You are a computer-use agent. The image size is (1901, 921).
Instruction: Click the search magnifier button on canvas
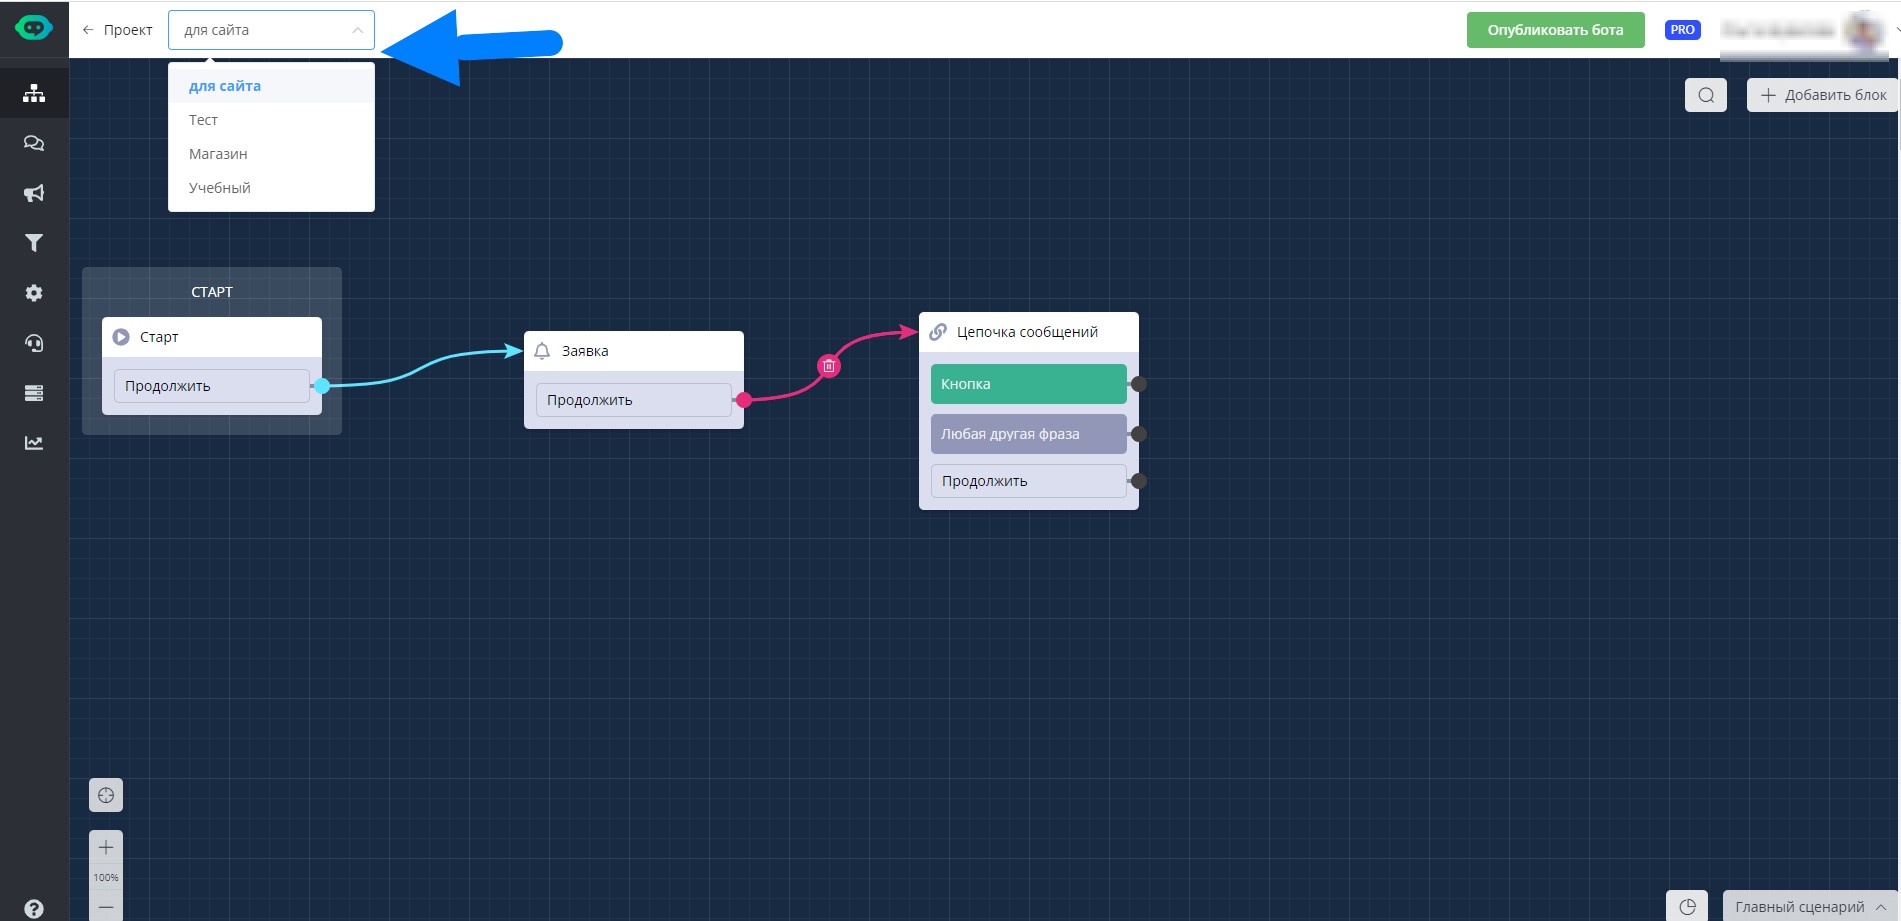1705,95
